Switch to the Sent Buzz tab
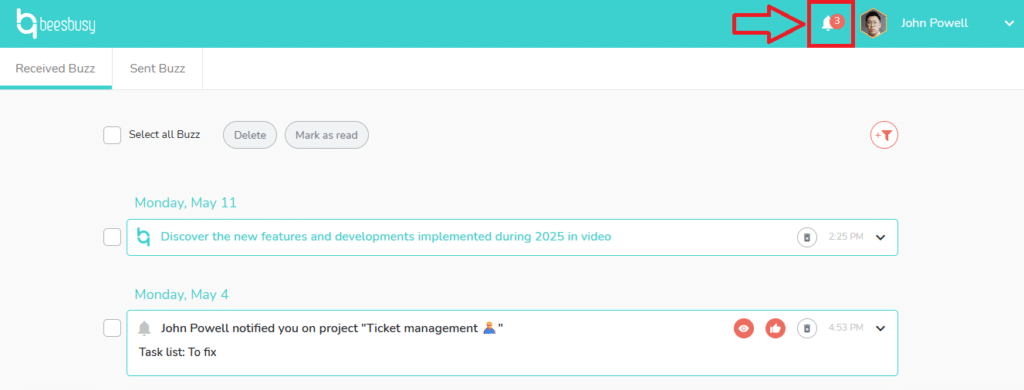 (157, 69)
